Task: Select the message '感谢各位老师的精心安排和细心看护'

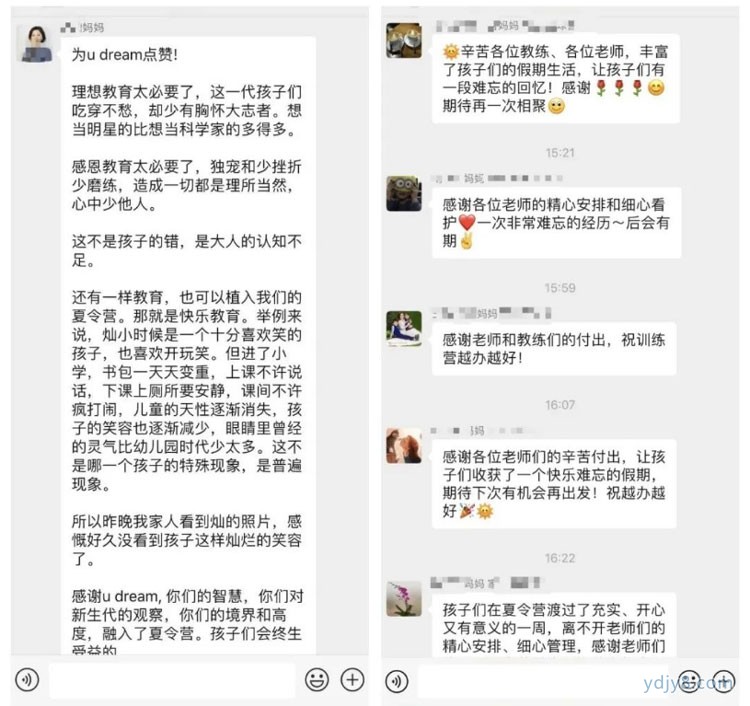Action: point(556,223)
